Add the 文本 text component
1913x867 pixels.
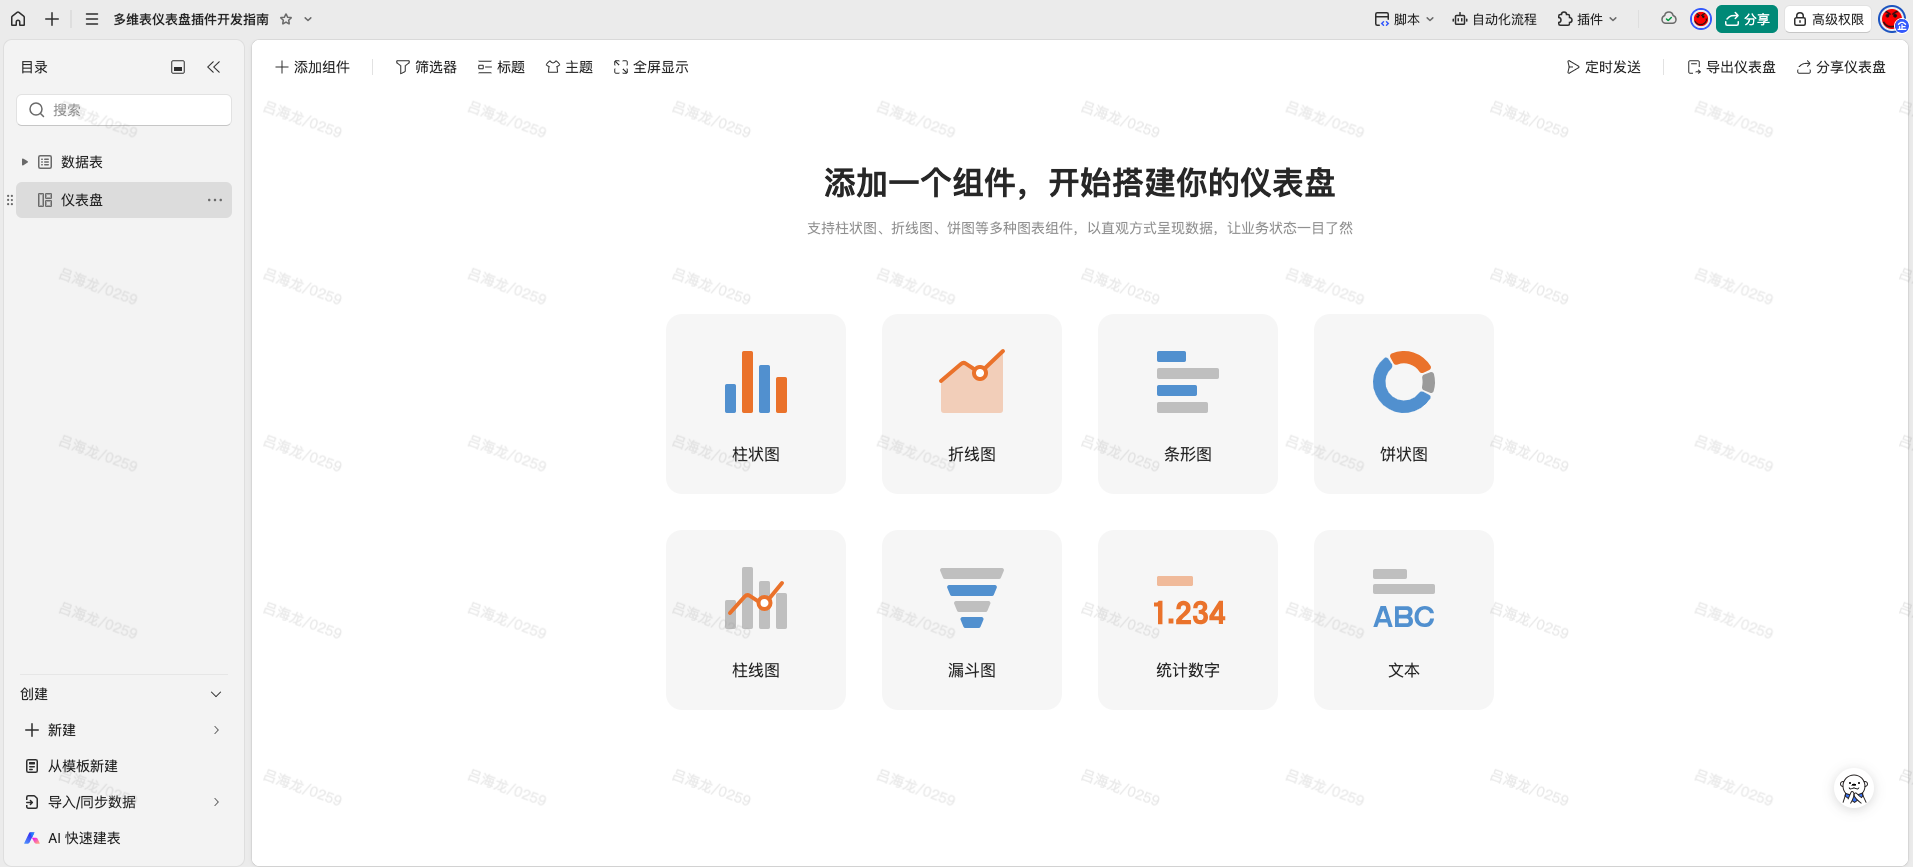pyautogui.click(x=1403, y=619)
